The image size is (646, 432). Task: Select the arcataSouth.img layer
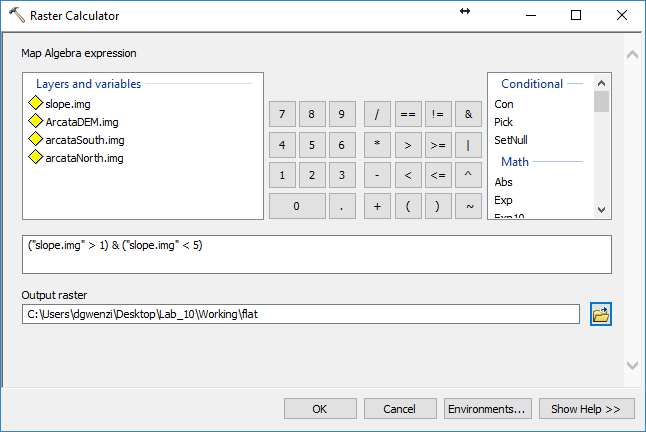pos(84,140)
